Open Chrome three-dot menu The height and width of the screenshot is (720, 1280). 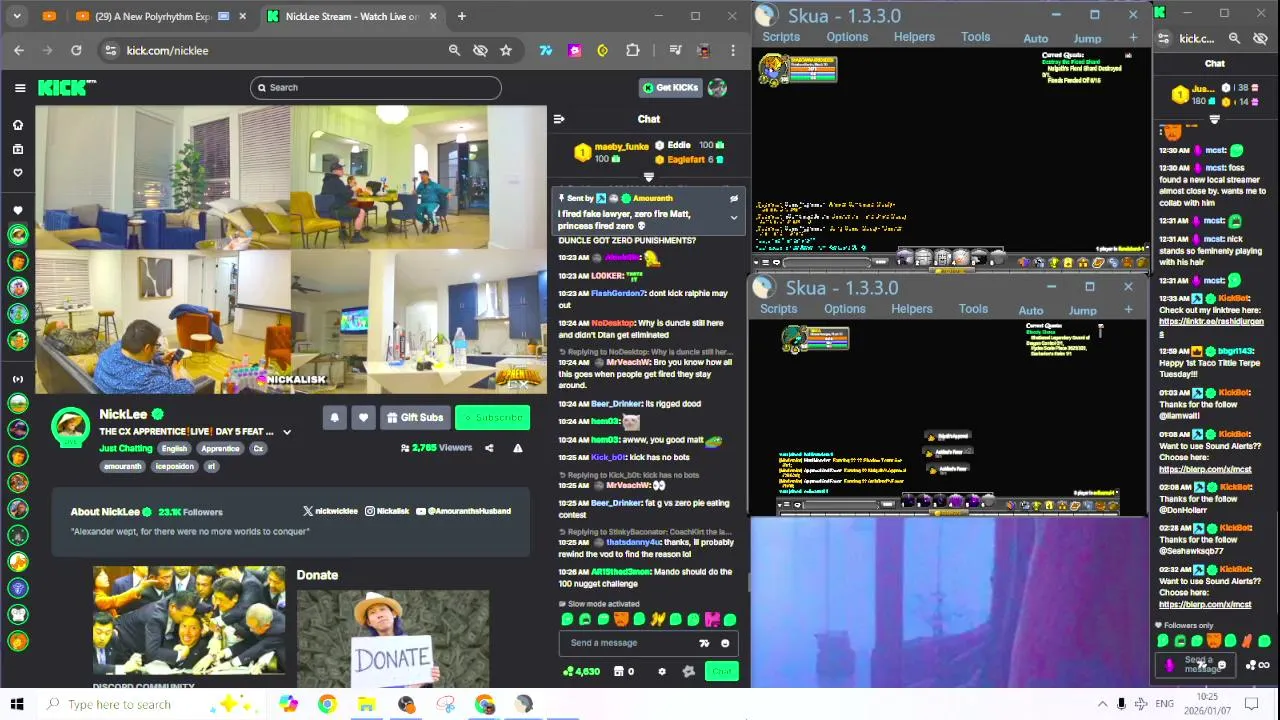tap(733, 50)
